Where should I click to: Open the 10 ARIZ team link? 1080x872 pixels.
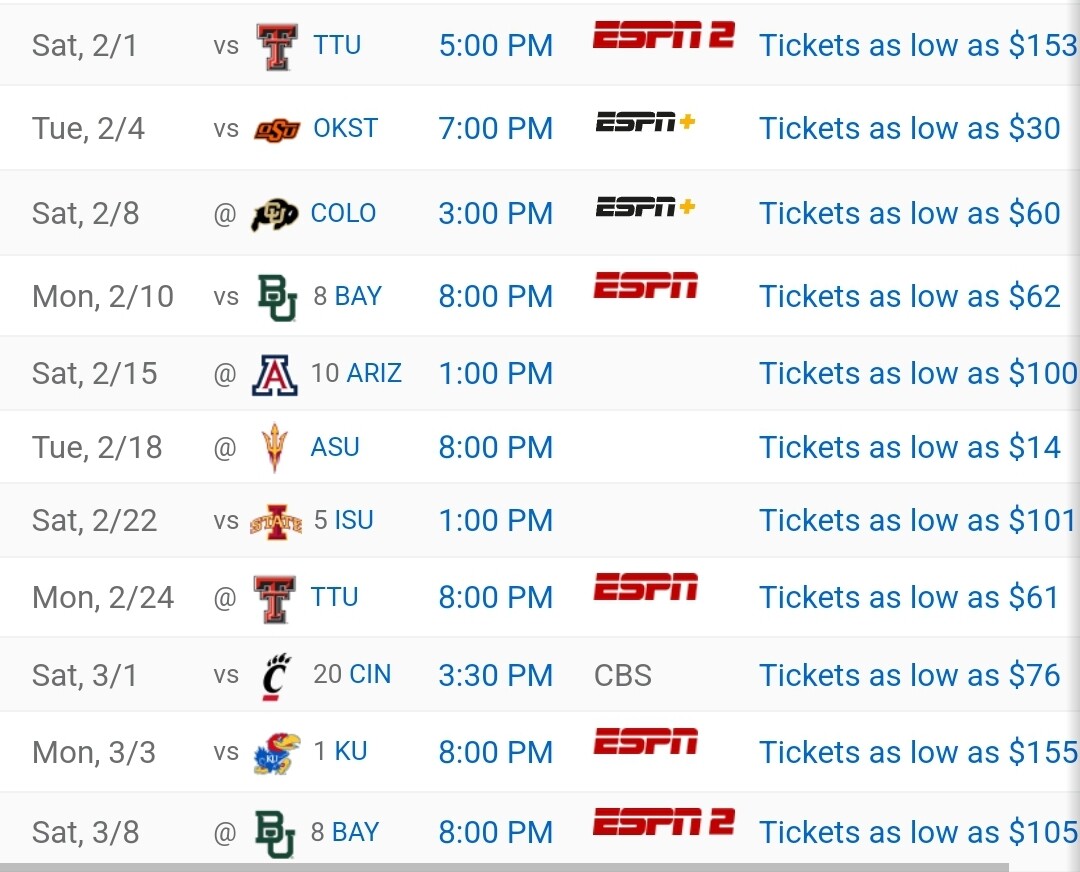[356, 373]
